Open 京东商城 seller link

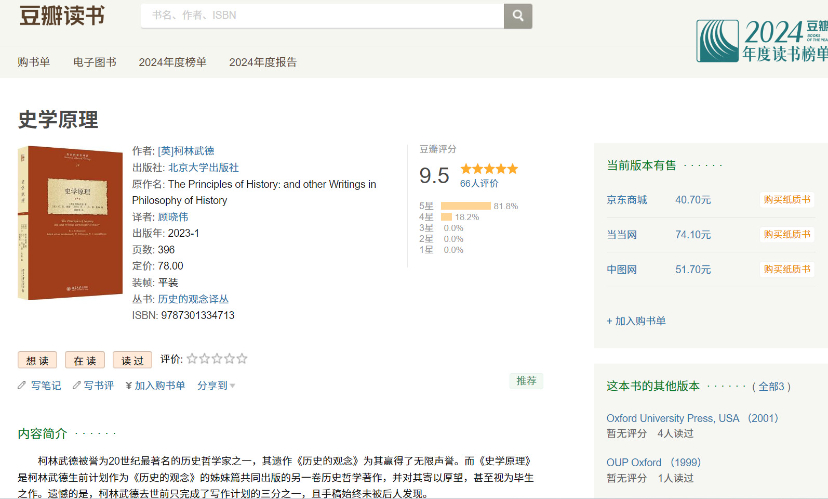click(x=627, y=200)
